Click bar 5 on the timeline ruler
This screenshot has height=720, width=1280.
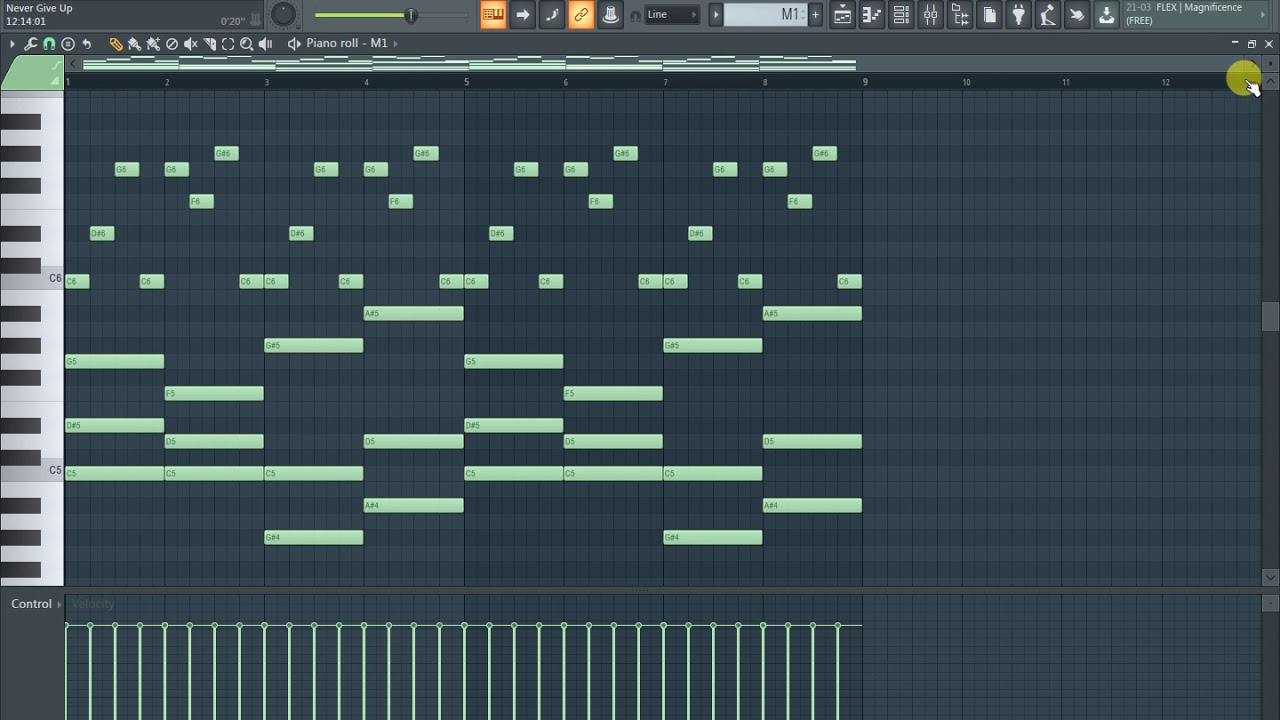[x=466, y=82]
